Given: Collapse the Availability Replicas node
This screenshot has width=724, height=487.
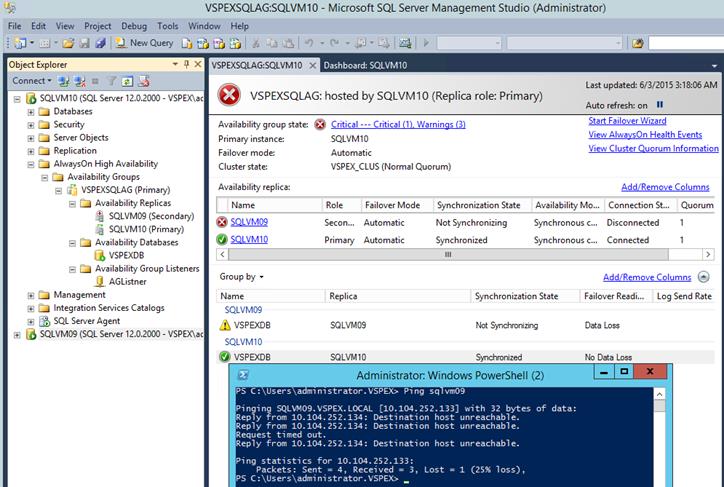Looking at the screenshot, I should coord(72,204).
